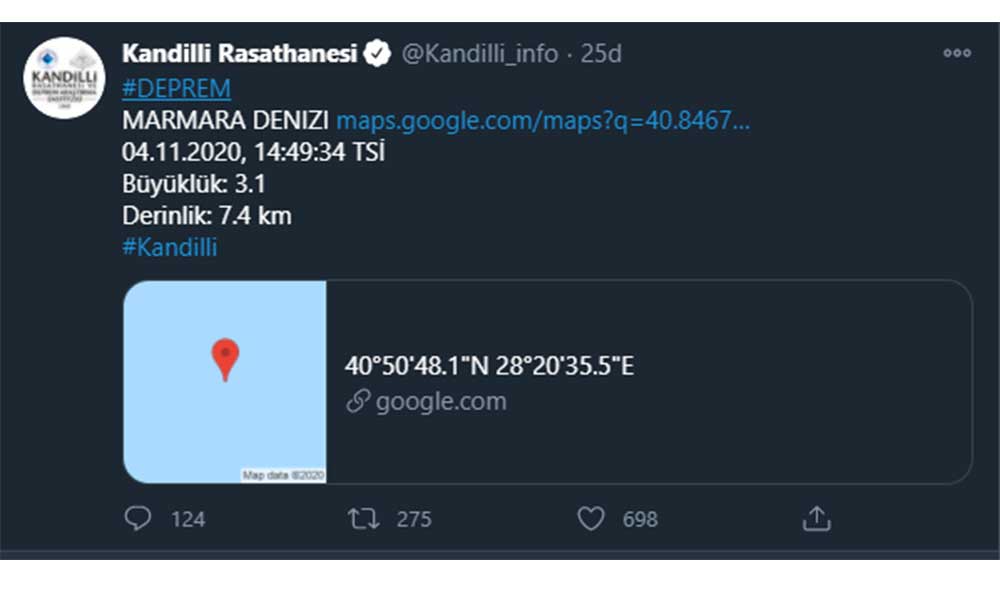
Task: Click the chain link icon beside google.com
Action: (x=358, y=402)
